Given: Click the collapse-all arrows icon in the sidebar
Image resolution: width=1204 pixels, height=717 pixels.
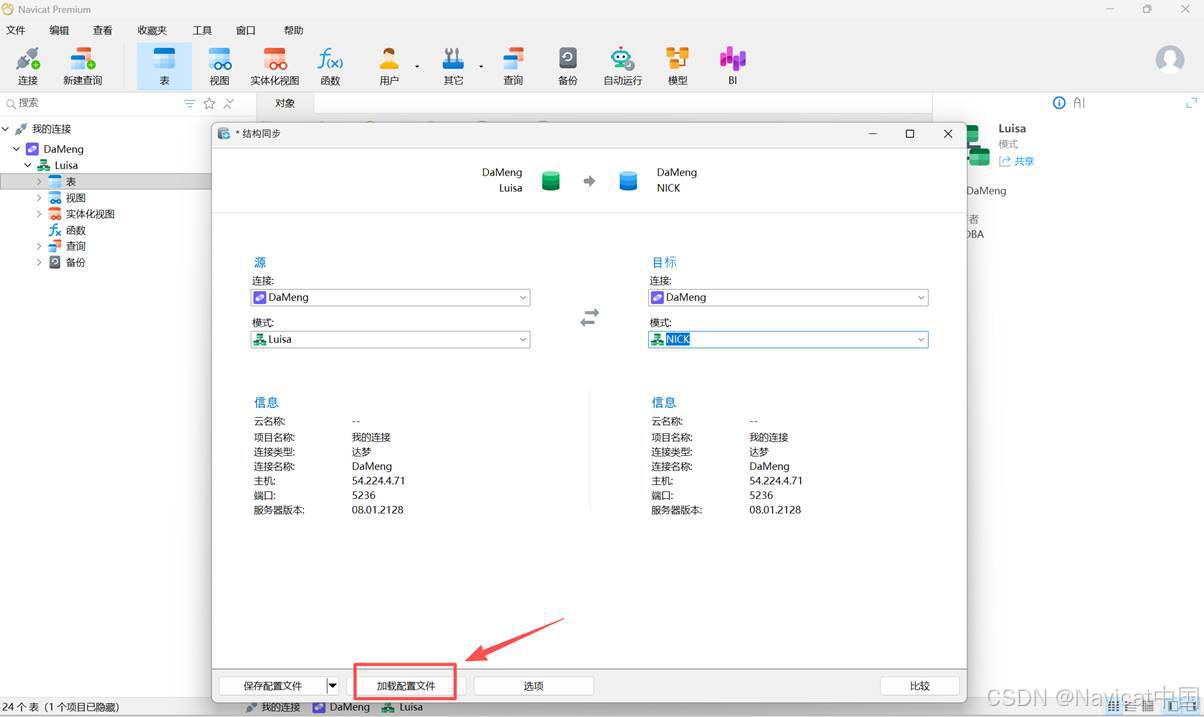Looking at the screenshot, I should (229, 103).
